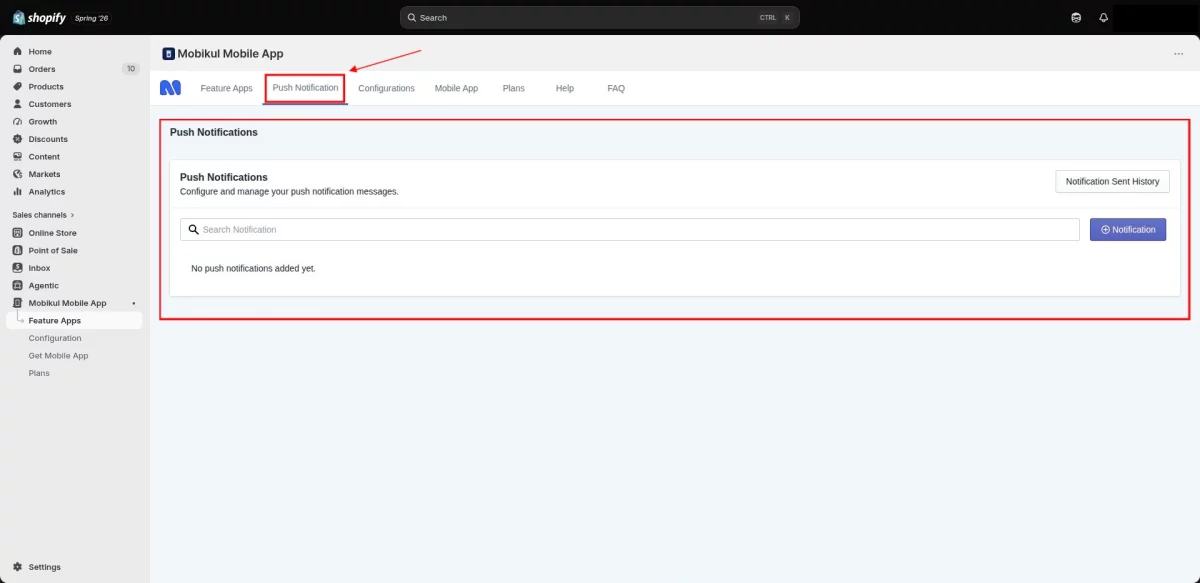This screenshot has height=583, width=1200.
Task: Click the notifications bell icon
Action: pyautogui.click(x=1104, y=17)
